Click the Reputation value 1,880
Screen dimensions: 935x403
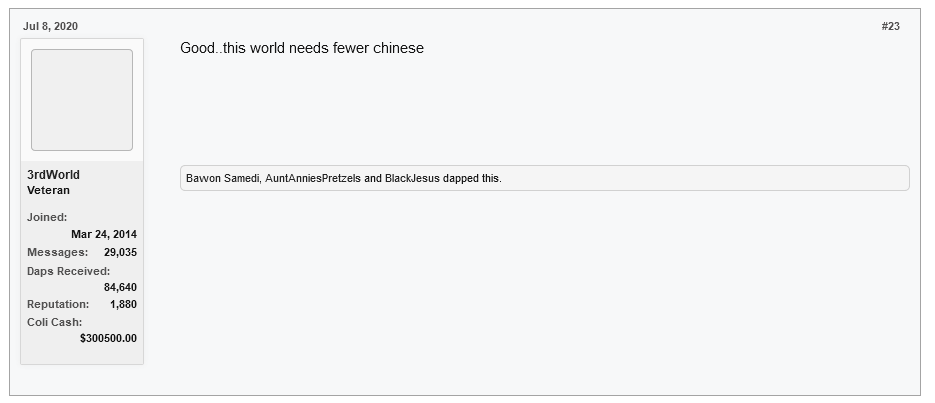123,304
